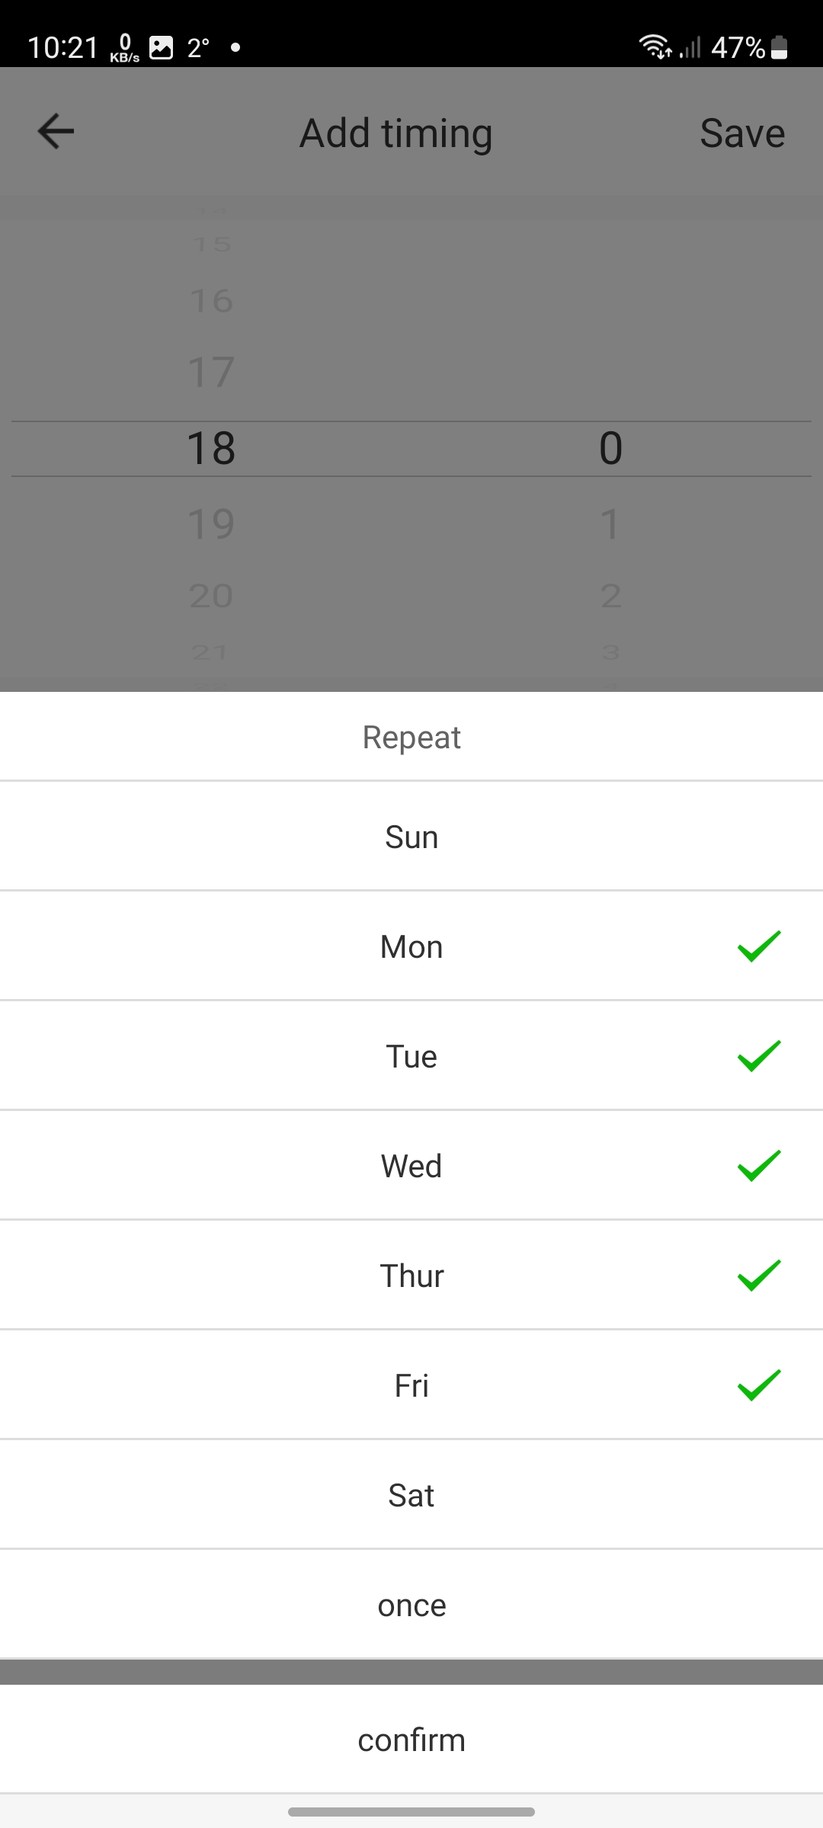Tap the green checkmark next to Wed

point(758,1165)
